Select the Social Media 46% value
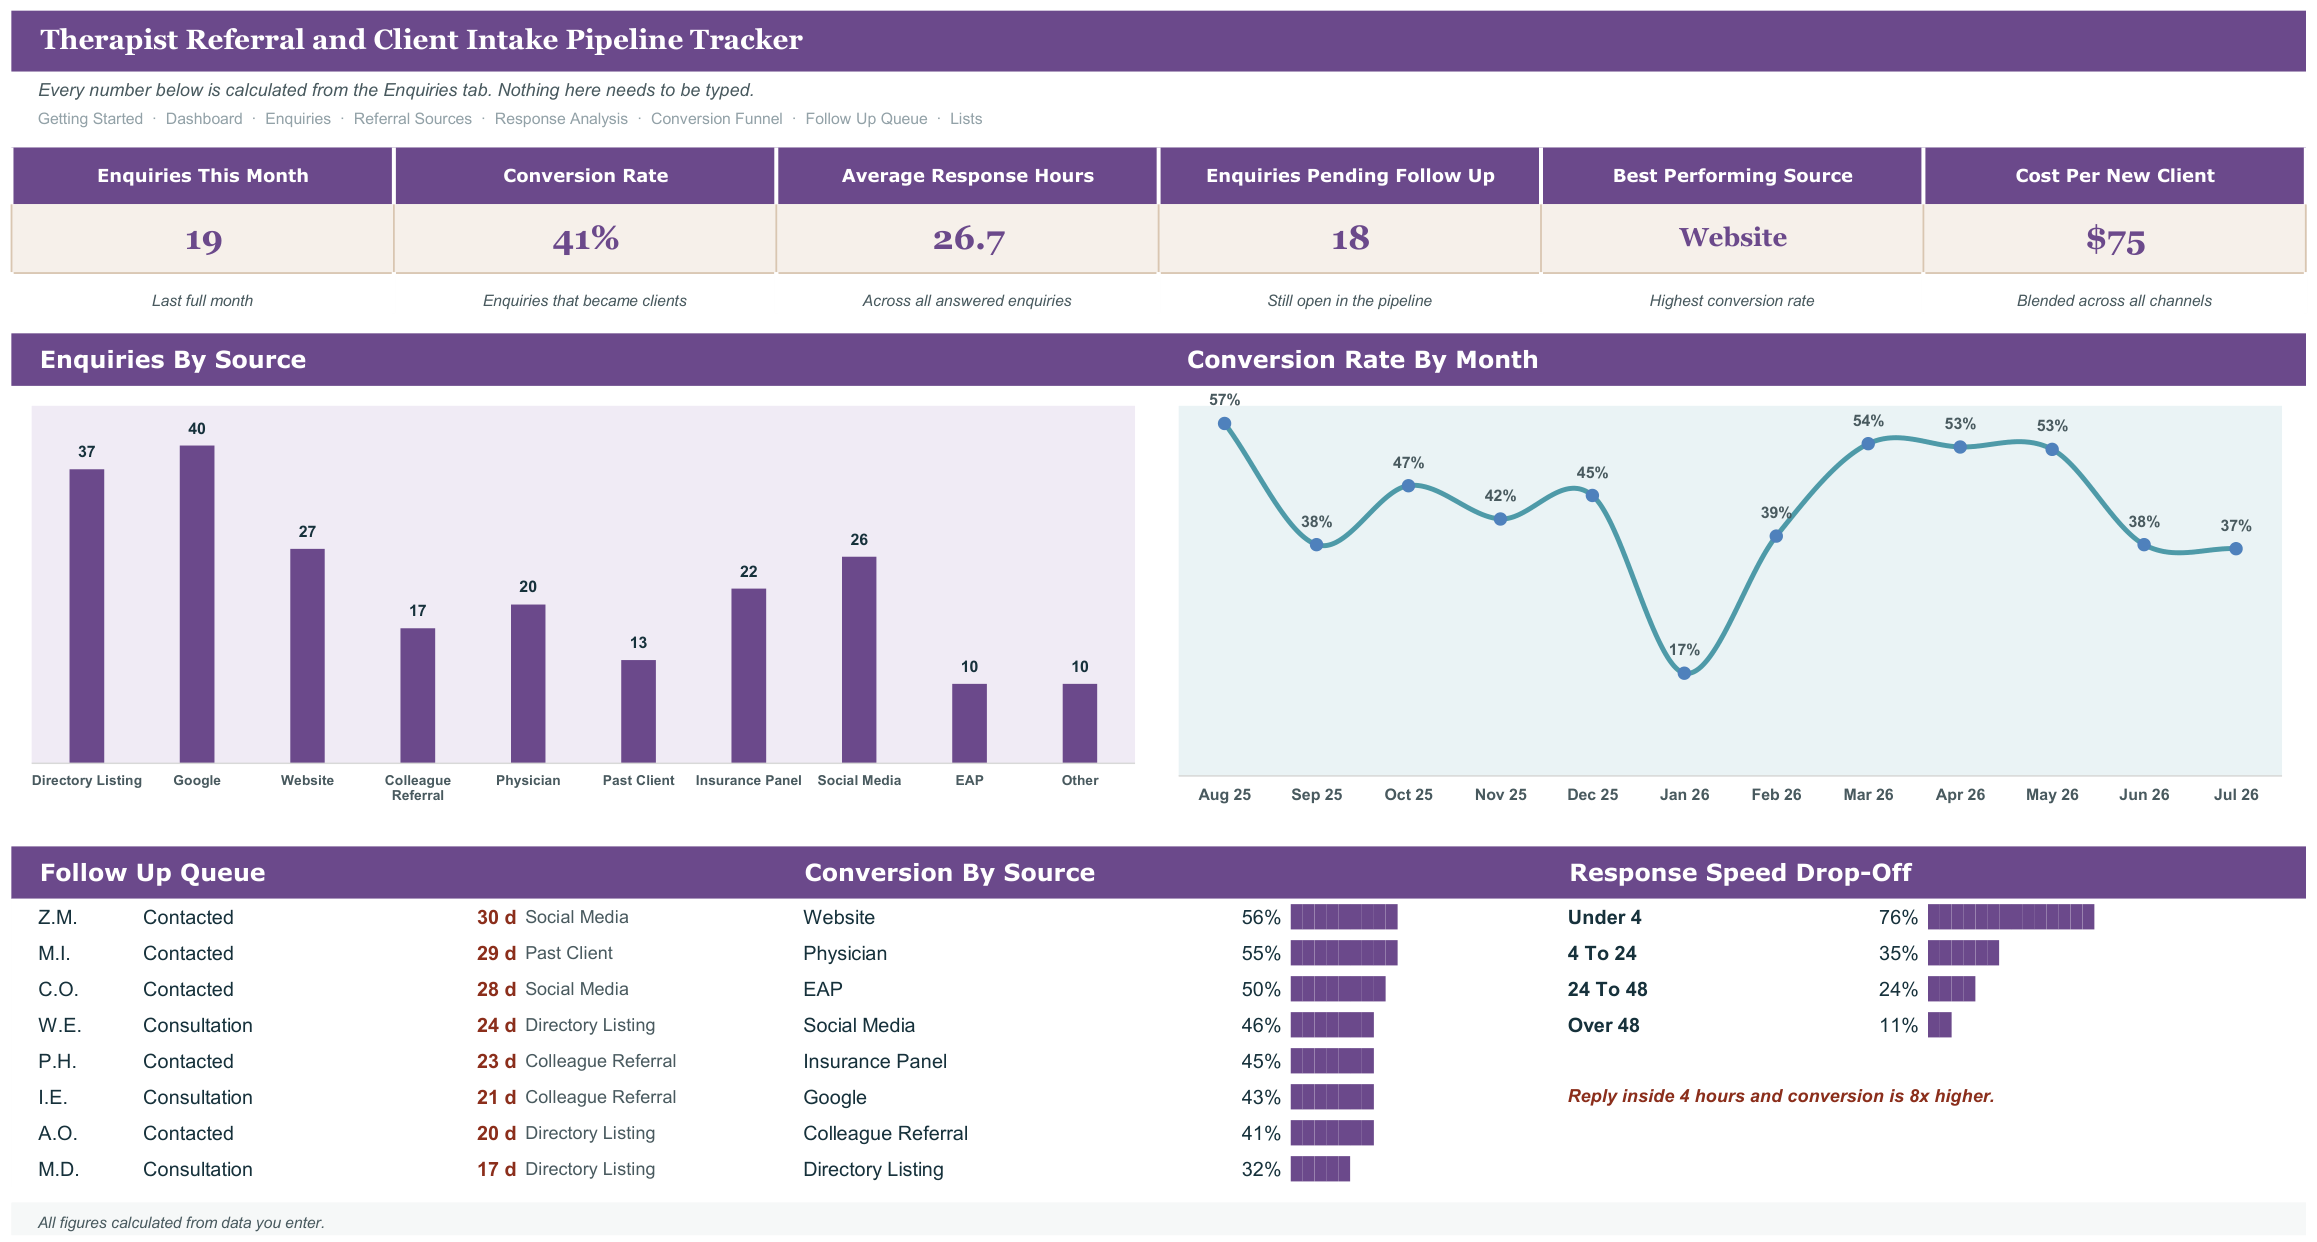Screen dimensions: 2317x1242 click(x=1261, y=1026)
